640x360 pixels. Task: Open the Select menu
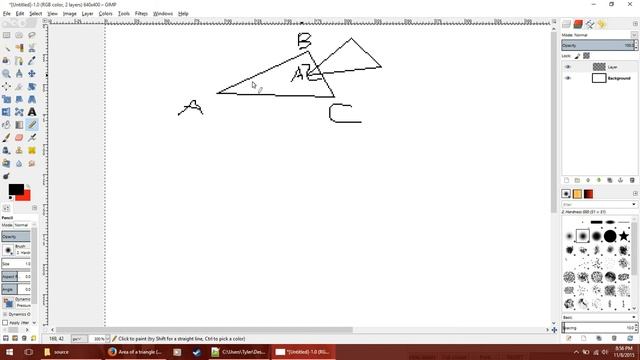36,13
